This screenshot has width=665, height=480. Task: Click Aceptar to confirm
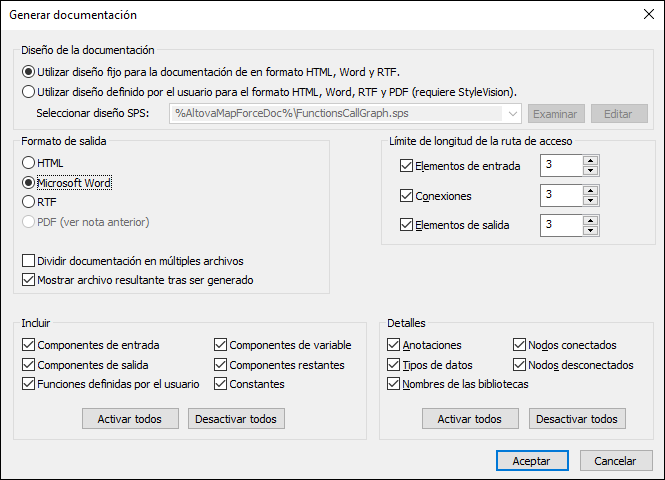coord(531,461)
